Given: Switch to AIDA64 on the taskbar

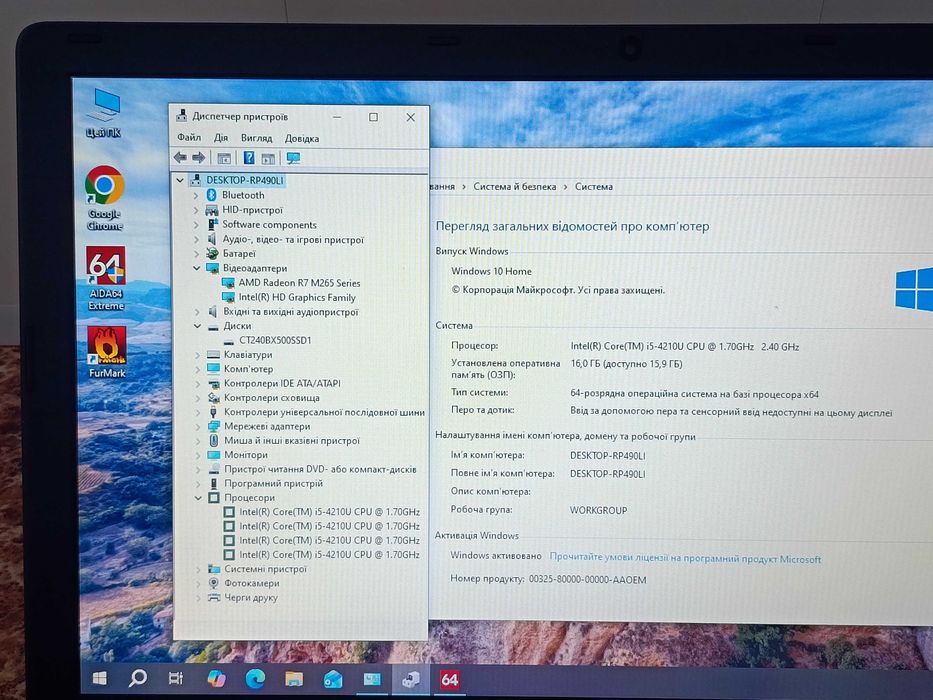Looking at the screenshot, I should tap(450, 679).
